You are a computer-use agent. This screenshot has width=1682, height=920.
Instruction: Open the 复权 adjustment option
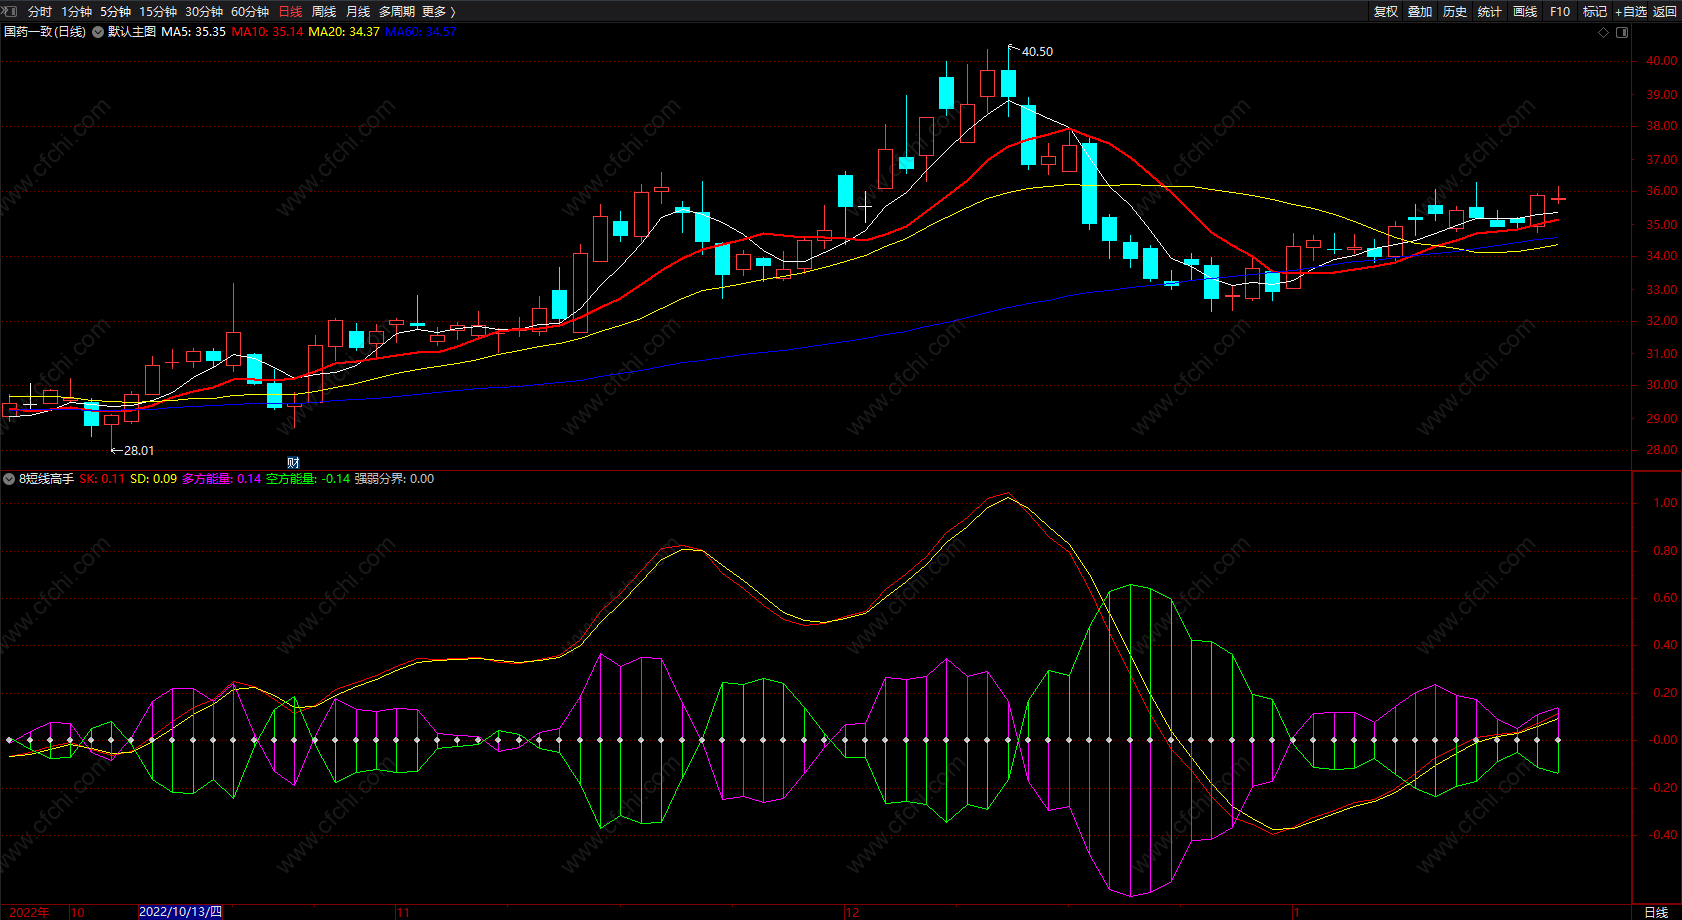[x=1386, y=12]
